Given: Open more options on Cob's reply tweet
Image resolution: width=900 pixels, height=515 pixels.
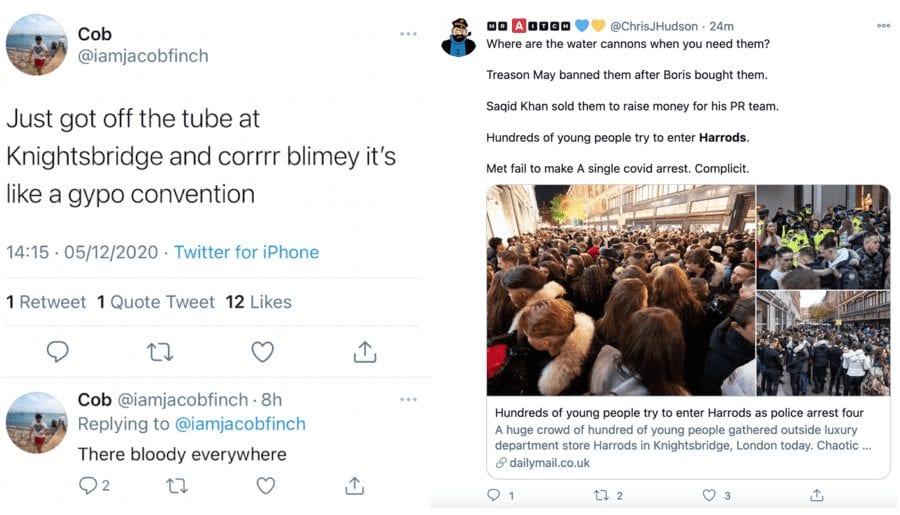Looking at the screenshot, I should tap(408, 400).
